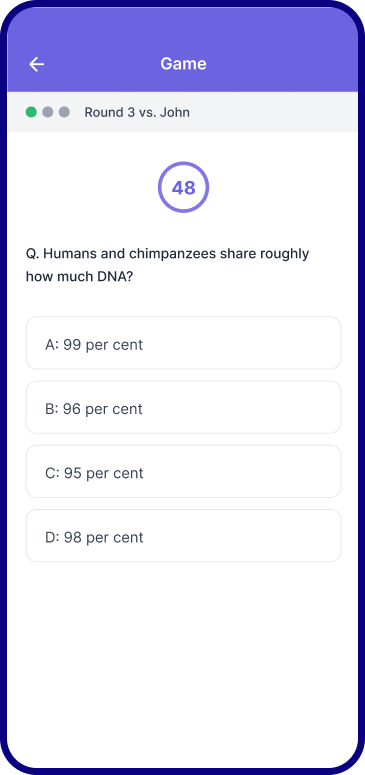Click the second gray round indicator dot

coord(47,112)
